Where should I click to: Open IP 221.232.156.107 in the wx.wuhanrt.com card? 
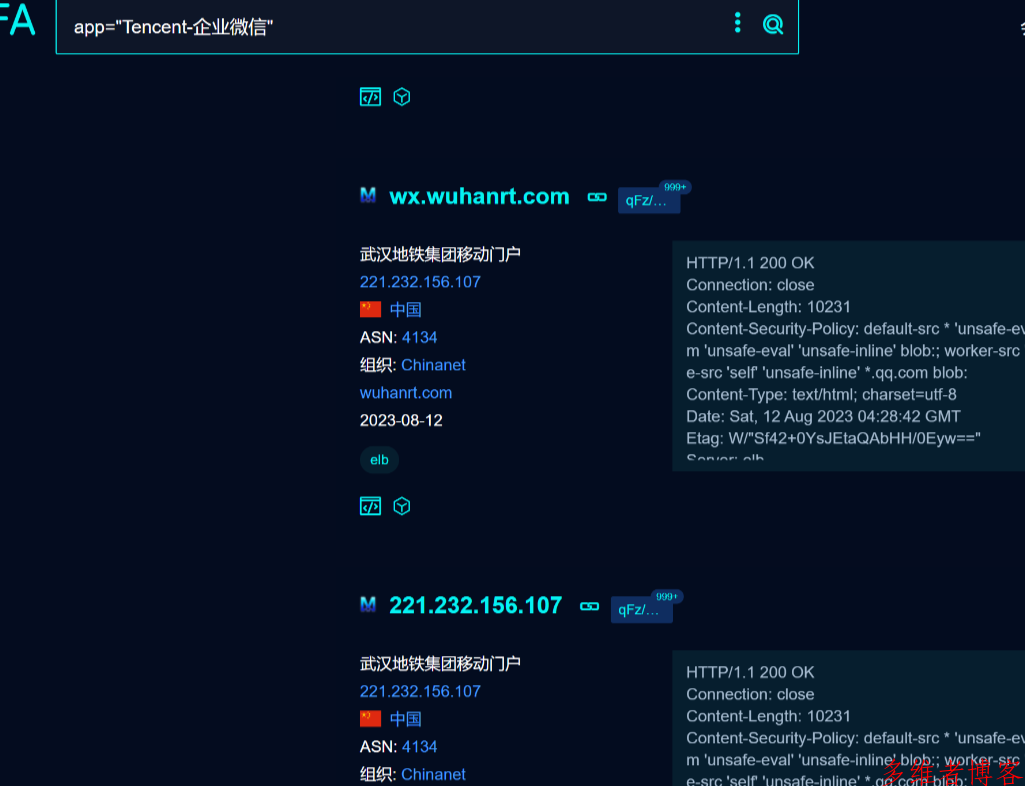click(420, 282)
